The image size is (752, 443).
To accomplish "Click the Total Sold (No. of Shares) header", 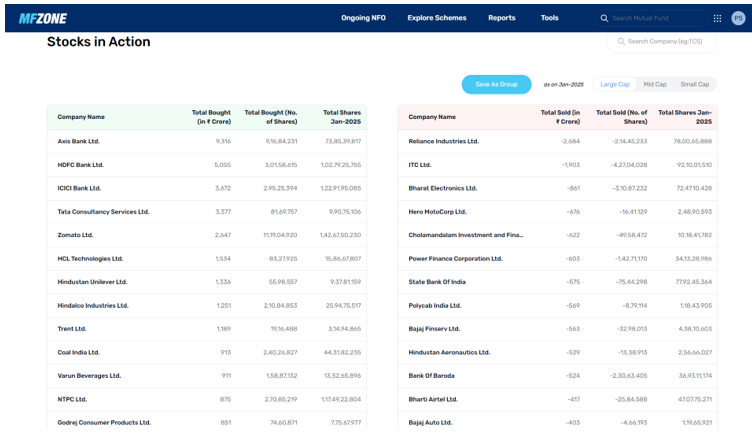I will point(622,117).
